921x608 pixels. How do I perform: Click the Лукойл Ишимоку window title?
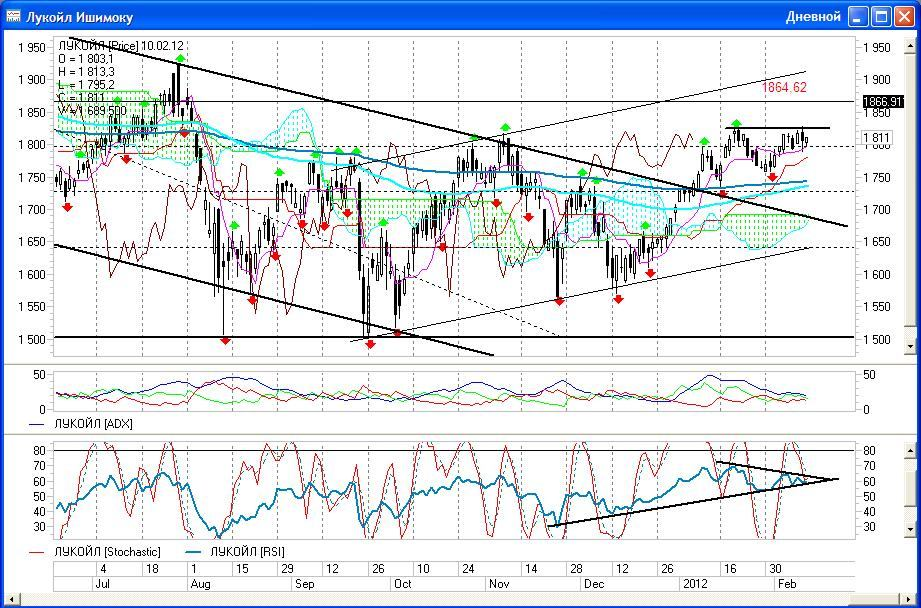click(x=79, y=17)
